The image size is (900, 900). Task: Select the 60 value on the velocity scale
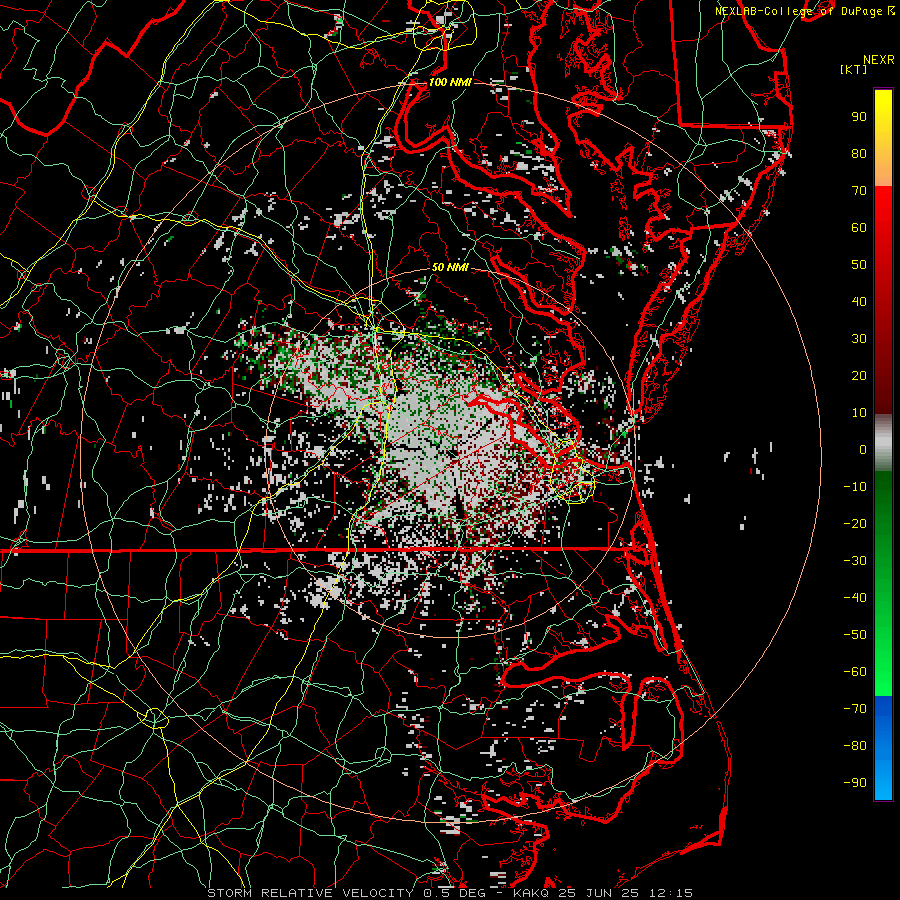coord(859,228)
